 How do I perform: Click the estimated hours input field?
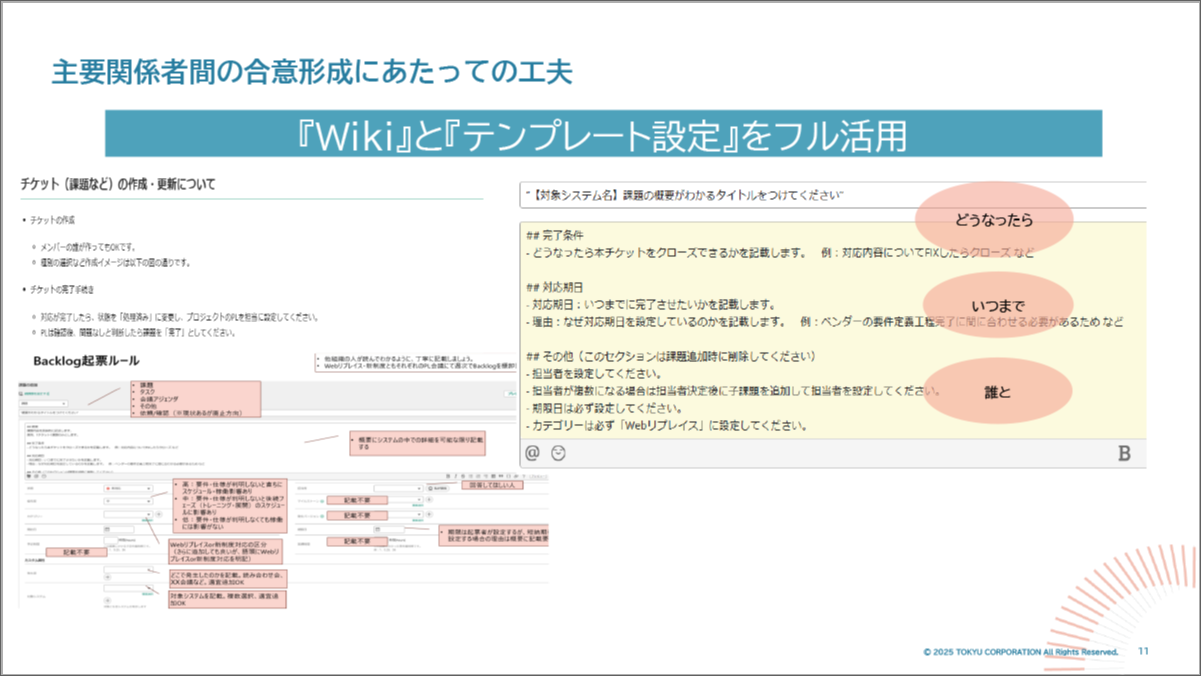[111, 540]
